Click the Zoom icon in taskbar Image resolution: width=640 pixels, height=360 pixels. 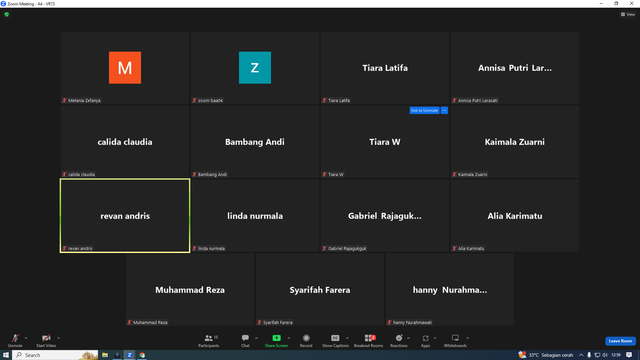[x=129, y=355]
